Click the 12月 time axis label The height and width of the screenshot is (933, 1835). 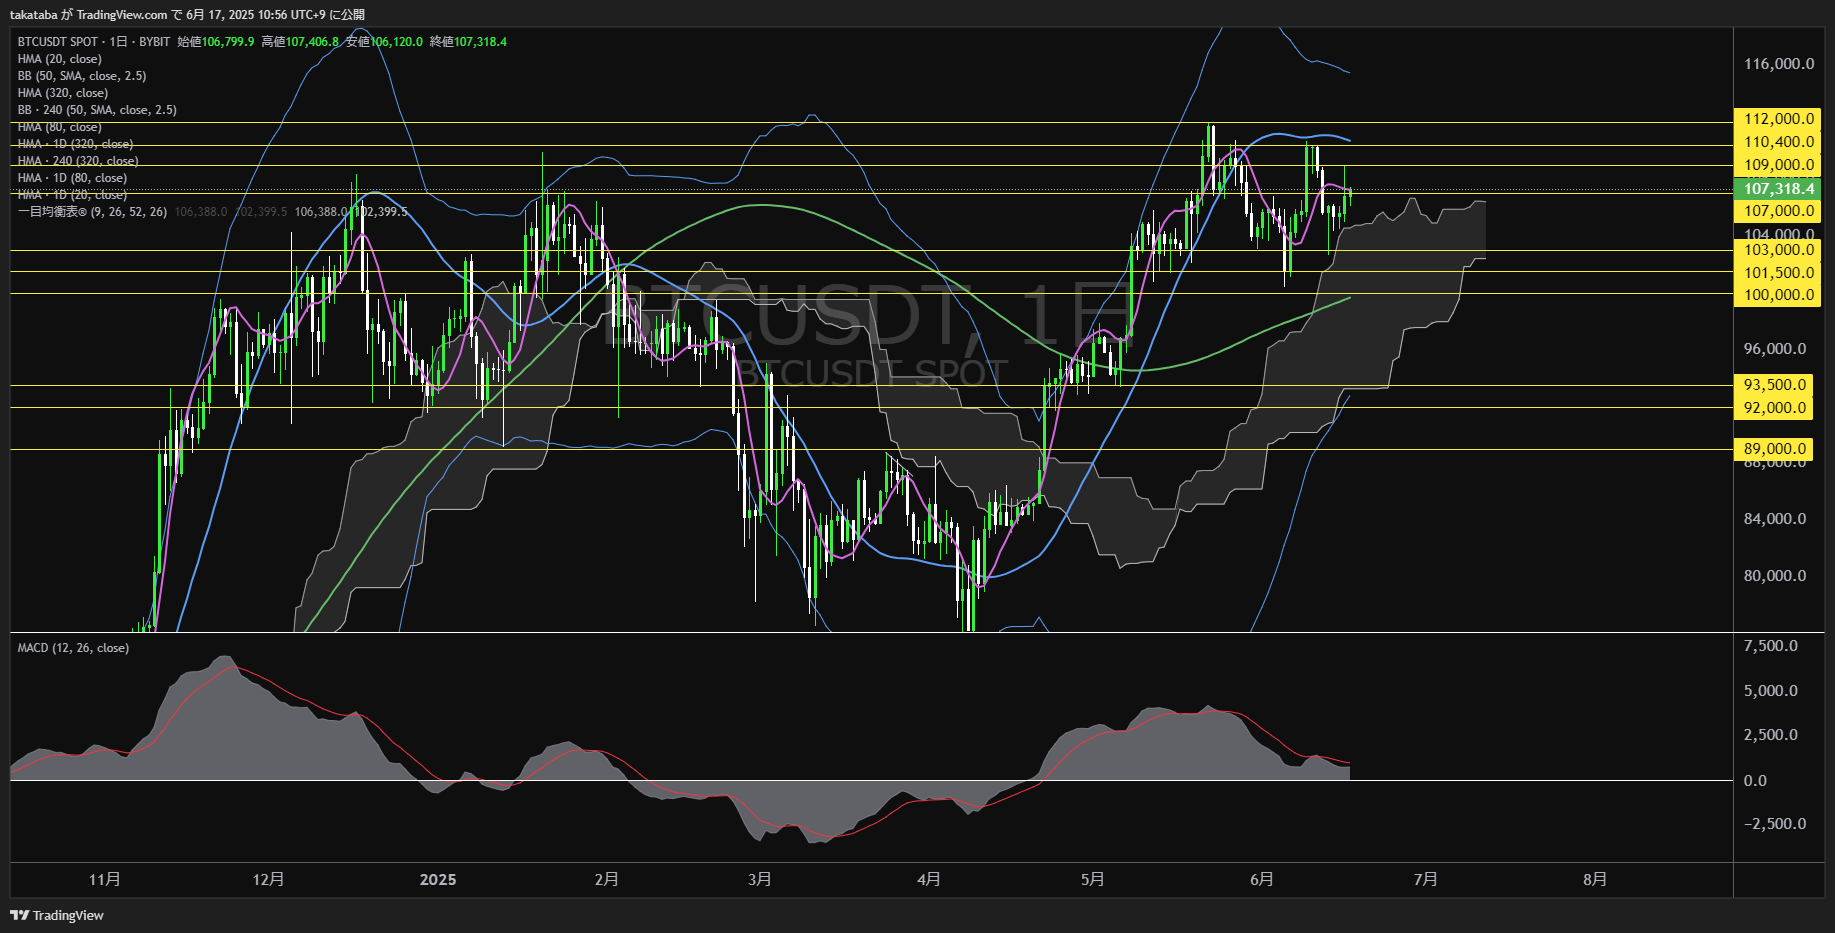click(269, 879)
